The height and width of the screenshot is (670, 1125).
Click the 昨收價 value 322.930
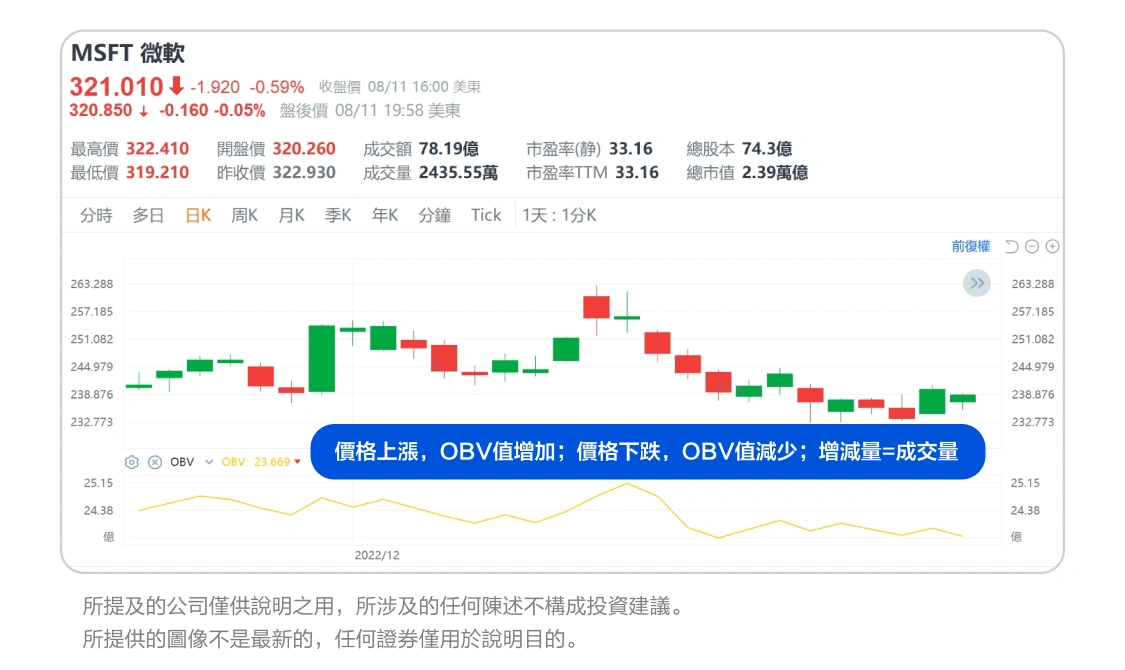pos(304,172)
